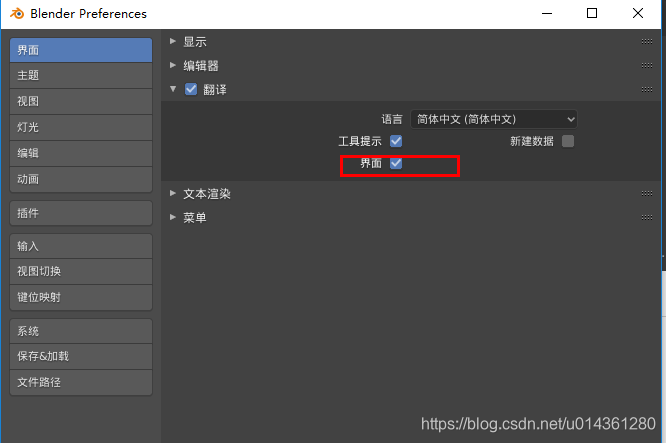The height and width of the screenshot is (443, 666).
Task: Expand the 菜单 panel
Action: [x=173, y=217]
